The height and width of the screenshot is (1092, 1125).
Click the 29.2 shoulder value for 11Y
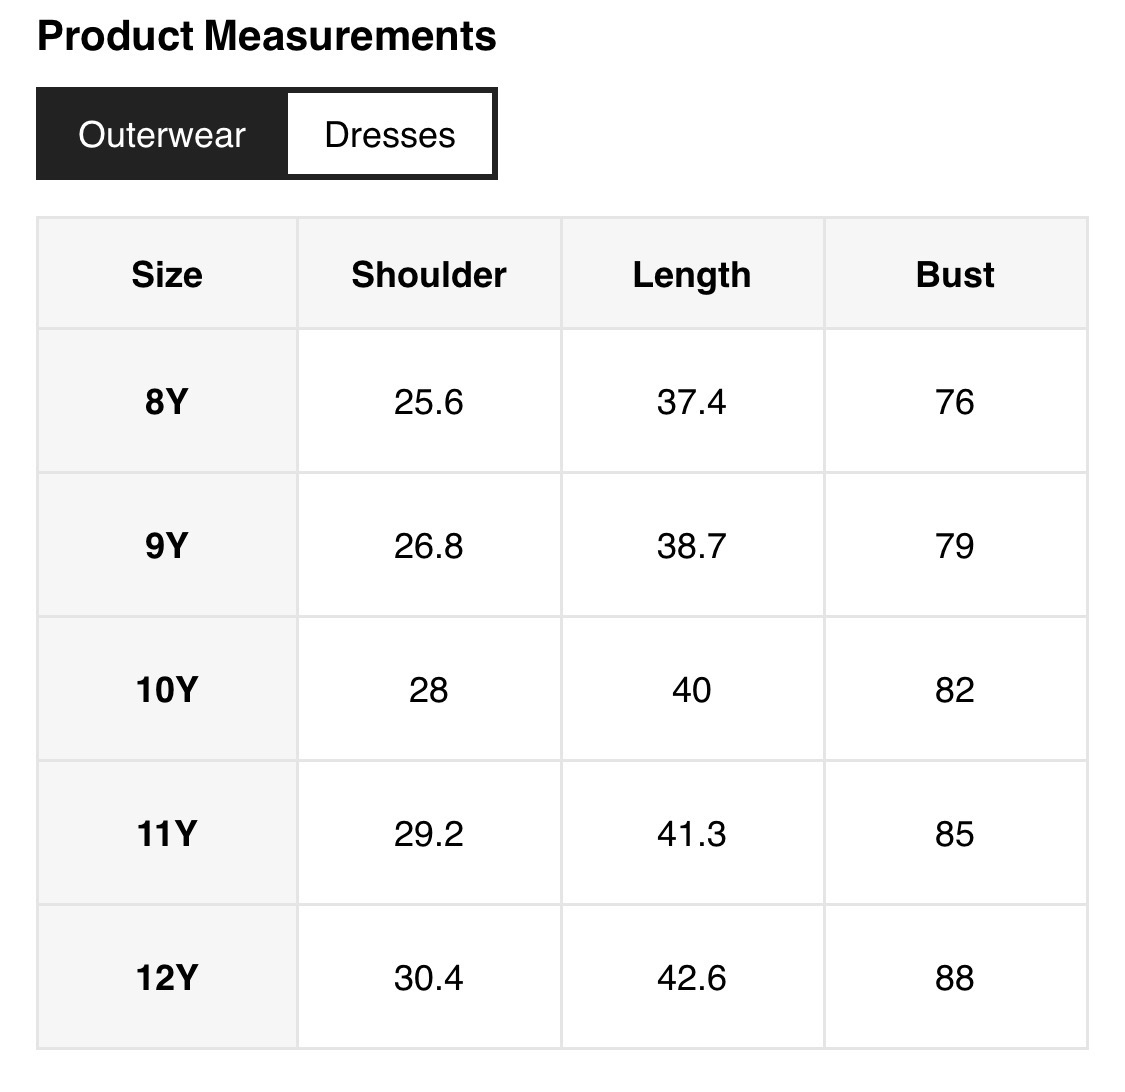coord(429,834)
